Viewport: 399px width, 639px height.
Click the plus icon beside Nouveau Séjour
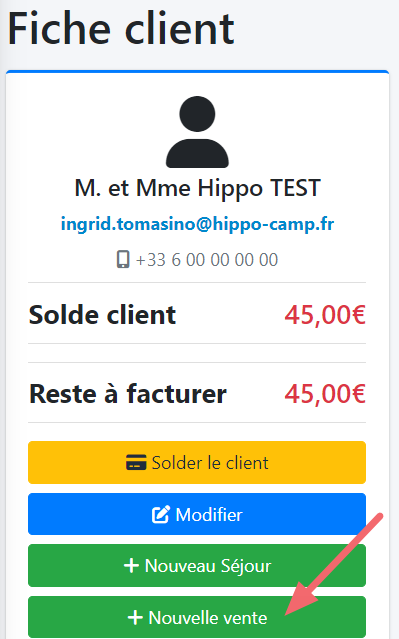point(131,566)
